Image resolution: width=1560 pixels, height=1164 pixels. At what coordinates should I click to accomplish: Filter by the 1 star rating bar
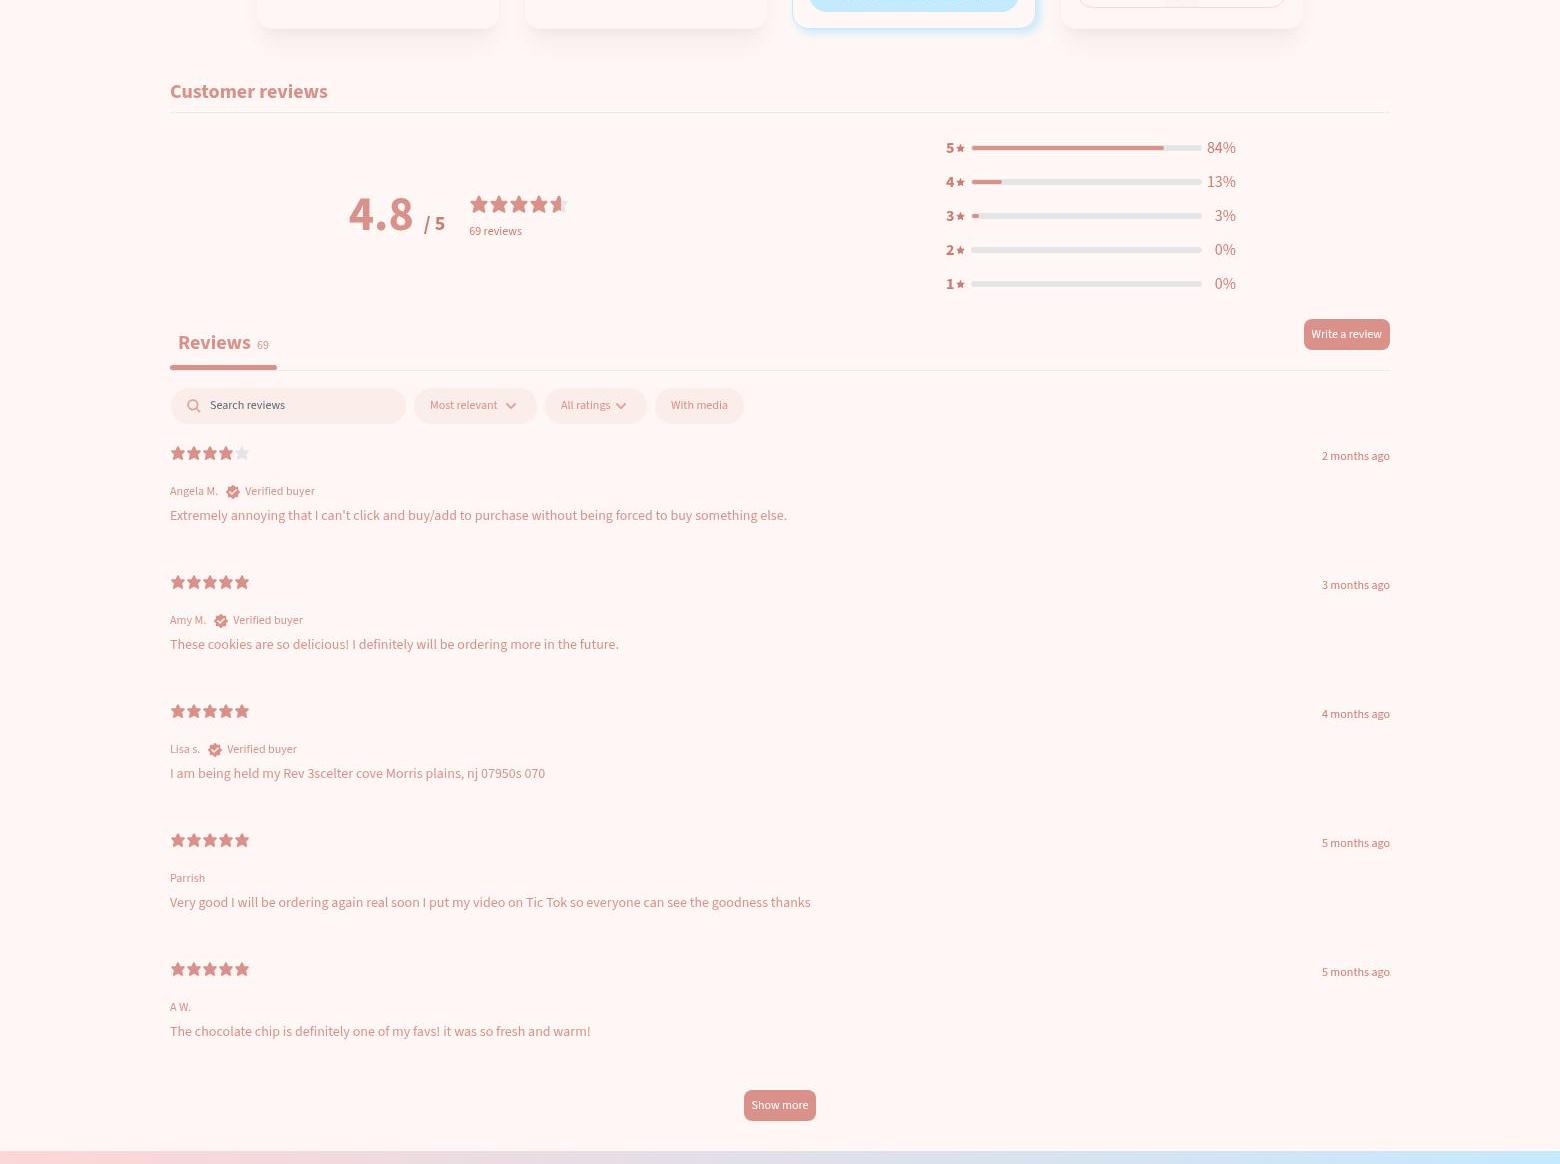click(1086, 284)
